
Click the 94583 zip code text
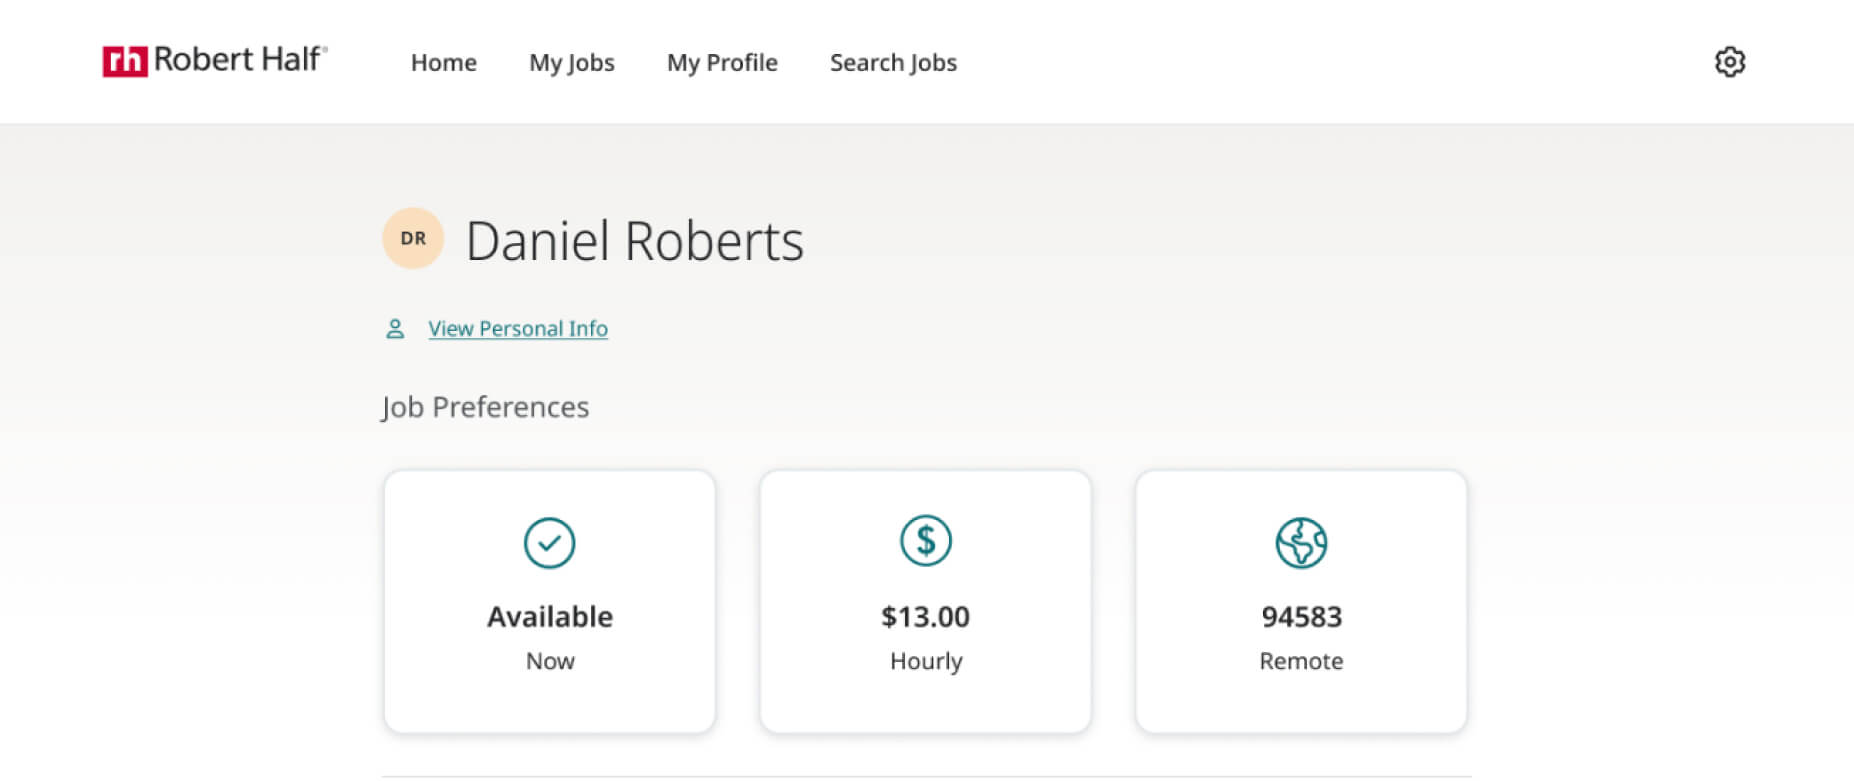pos(1301,617)
